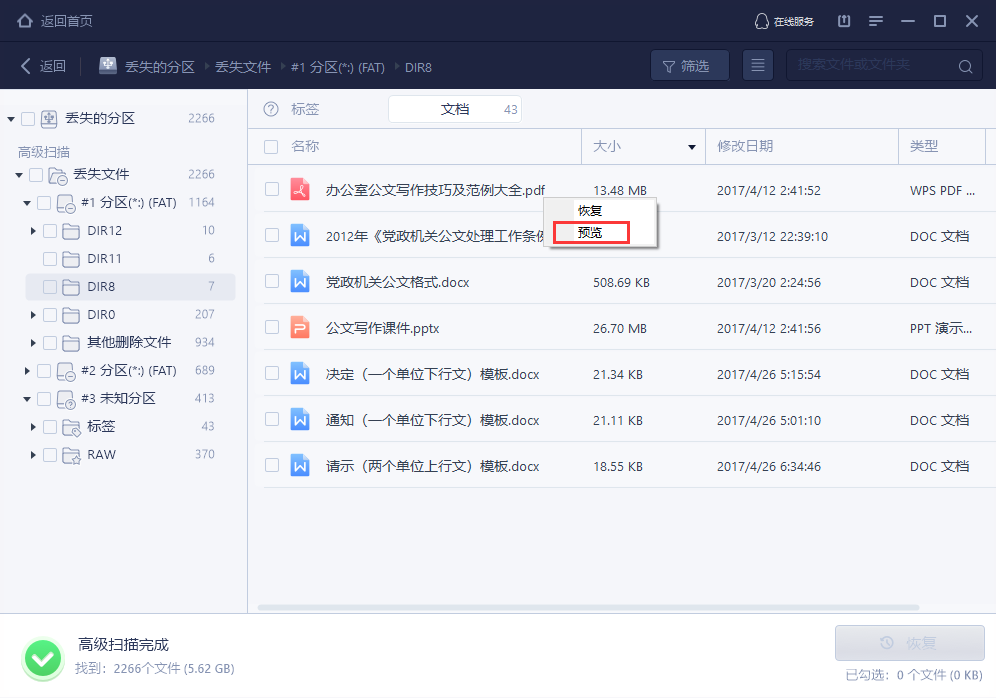The image size is (996, 698).
Task: Open the list view menu next to 筛选
Action: [757, 65]
